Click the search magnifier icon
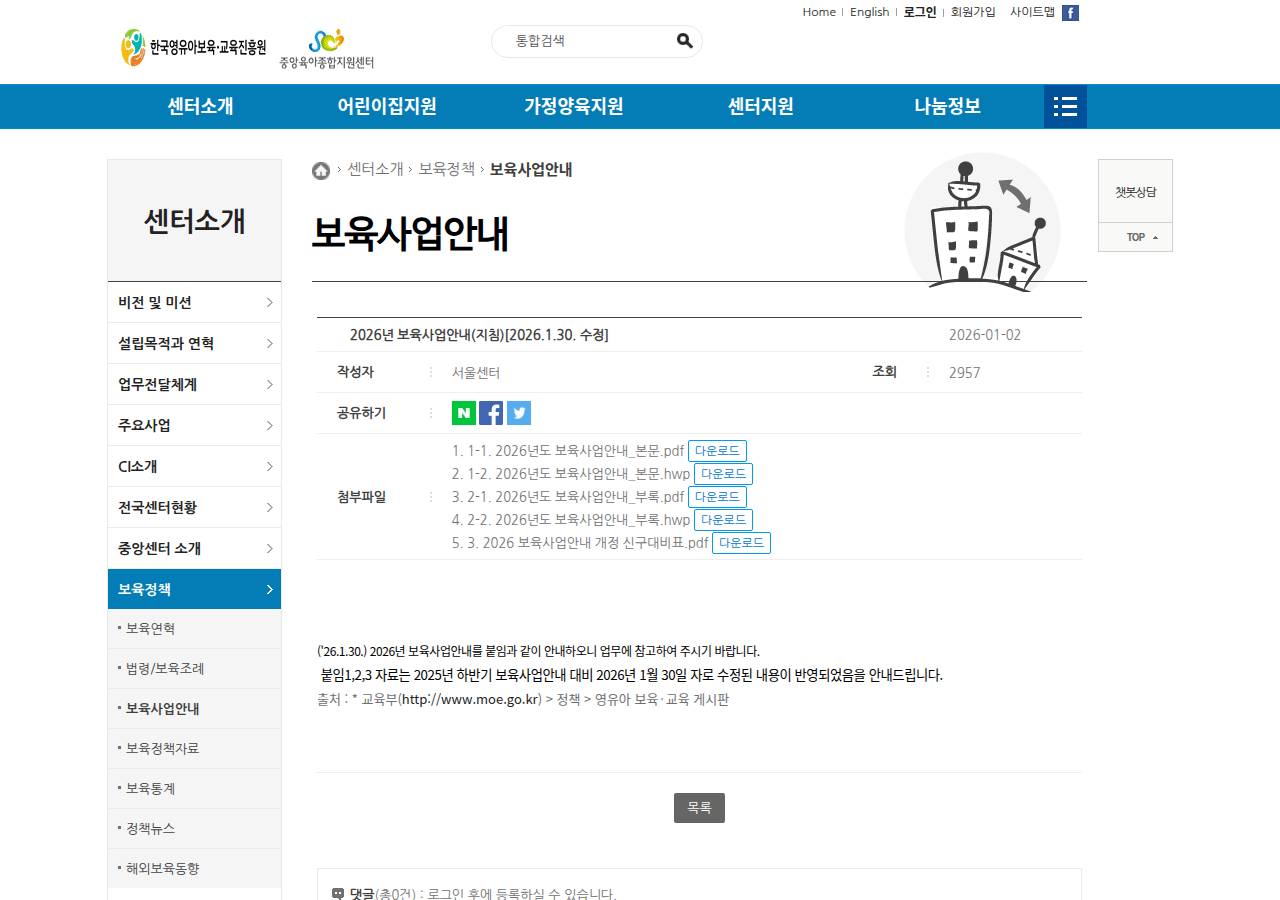1280x900 pixels. (684, 41)
